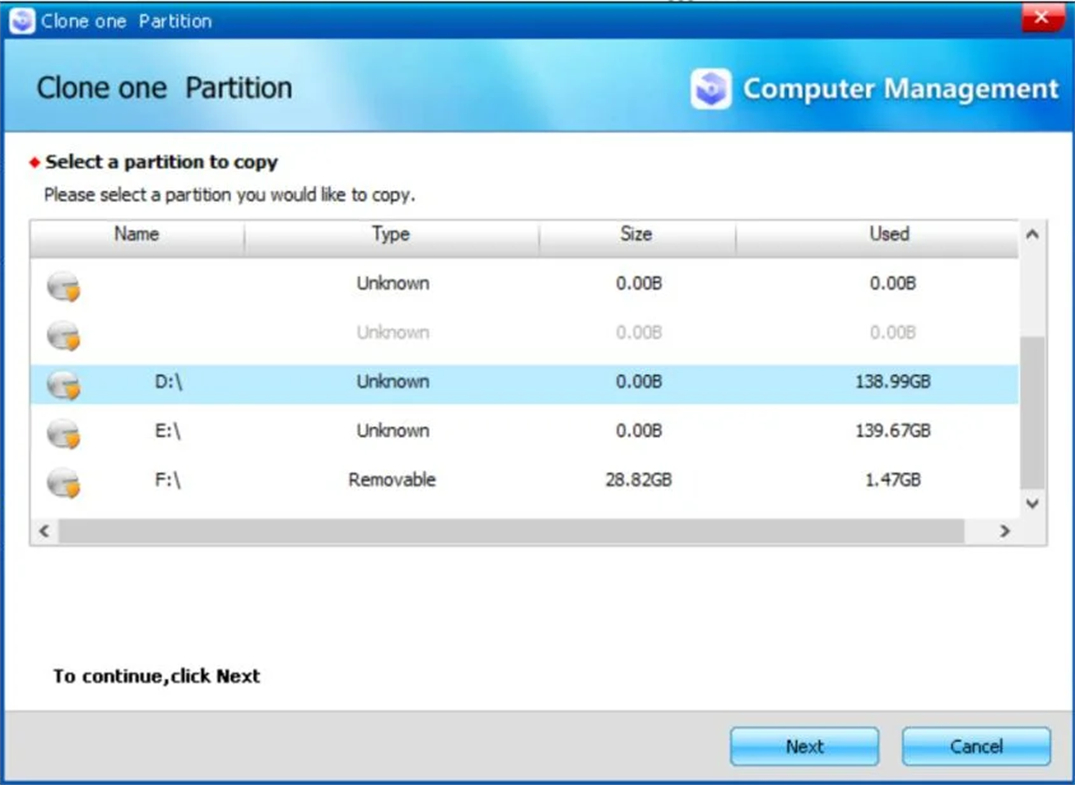This screenshot has width=1075, height=785.
Task: Click the horizontal scrollbar right arrow
Action: click(1007, 531)
